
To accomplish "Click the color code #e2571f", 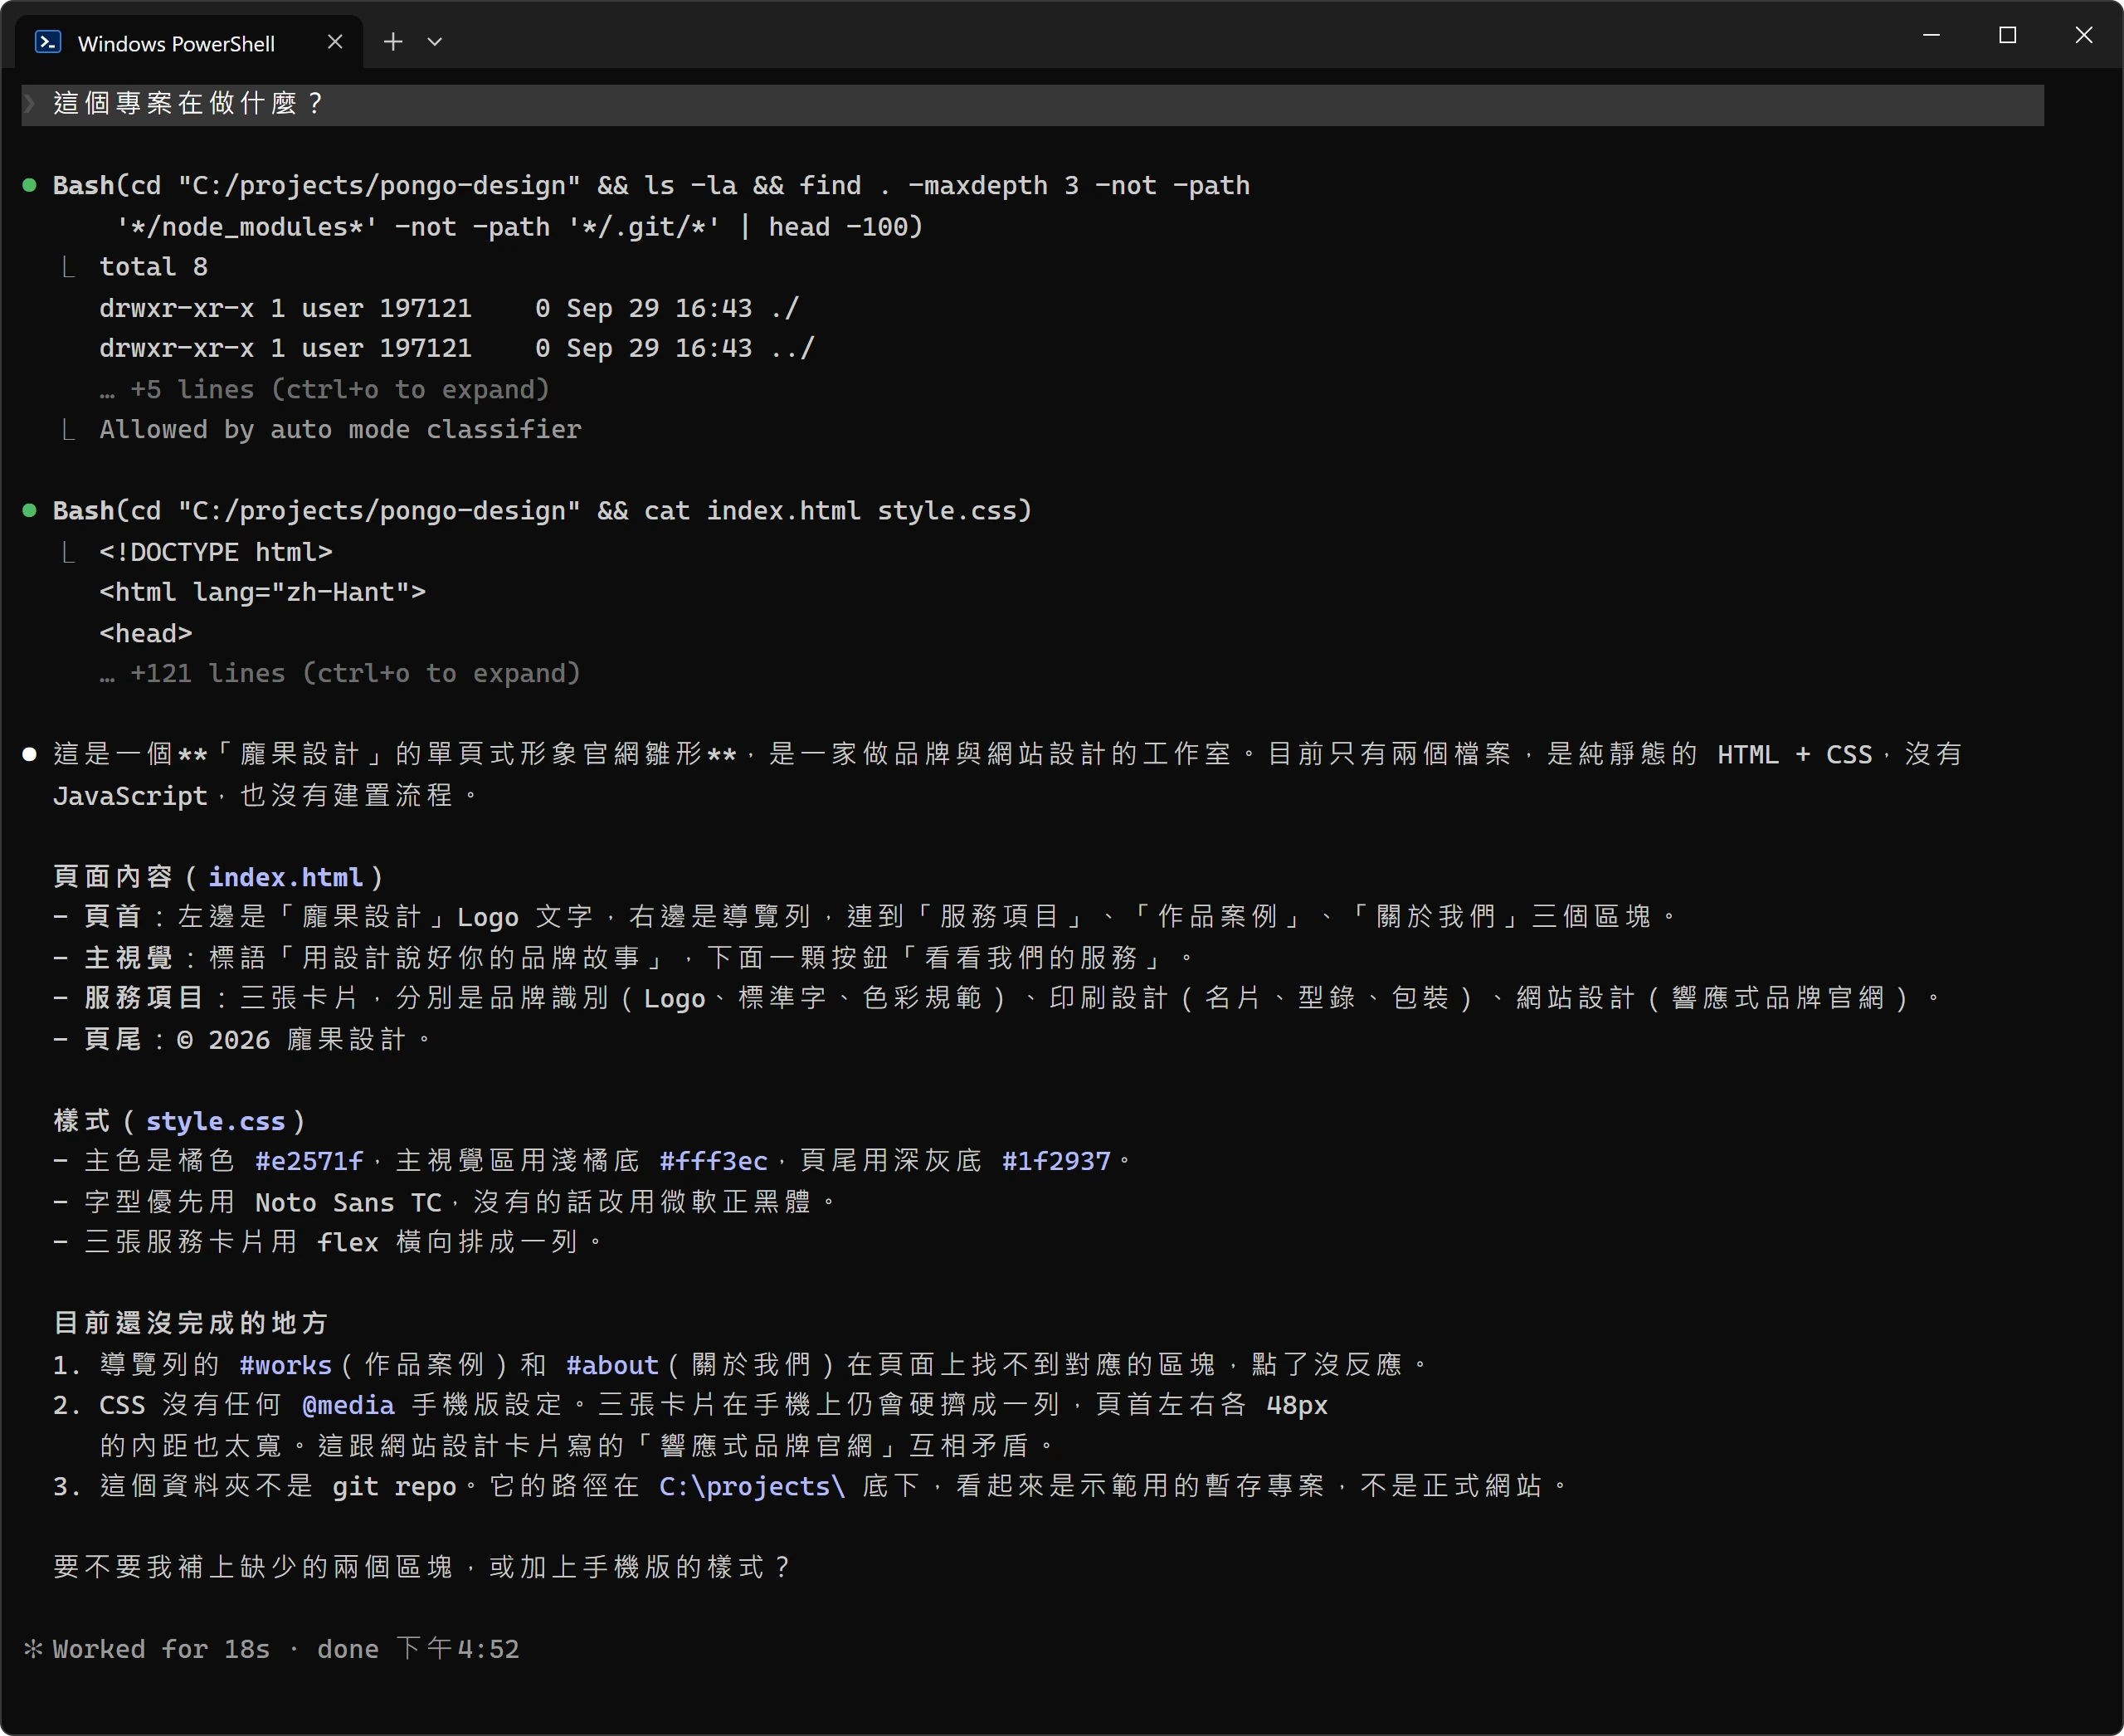I will click(x=309, y=1161).
